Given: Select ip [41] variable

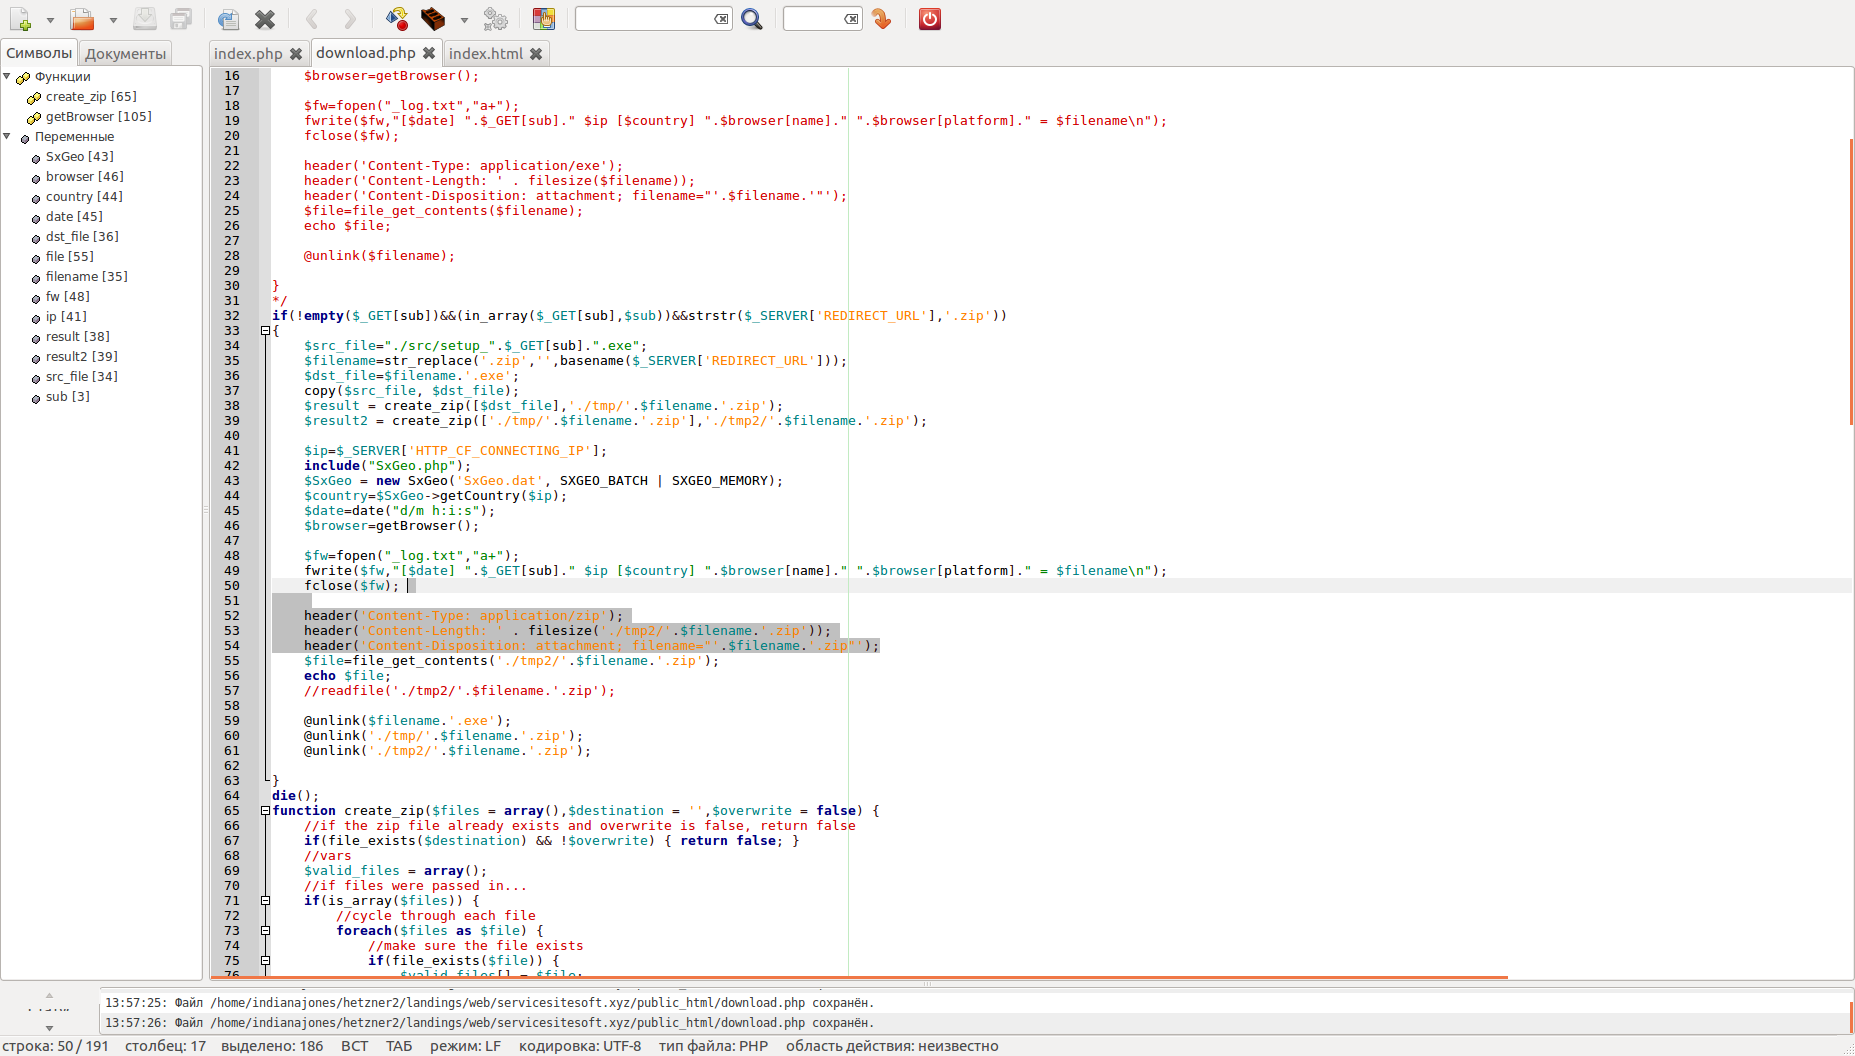Looking at the screenshot, I should [x=66, y=317].
